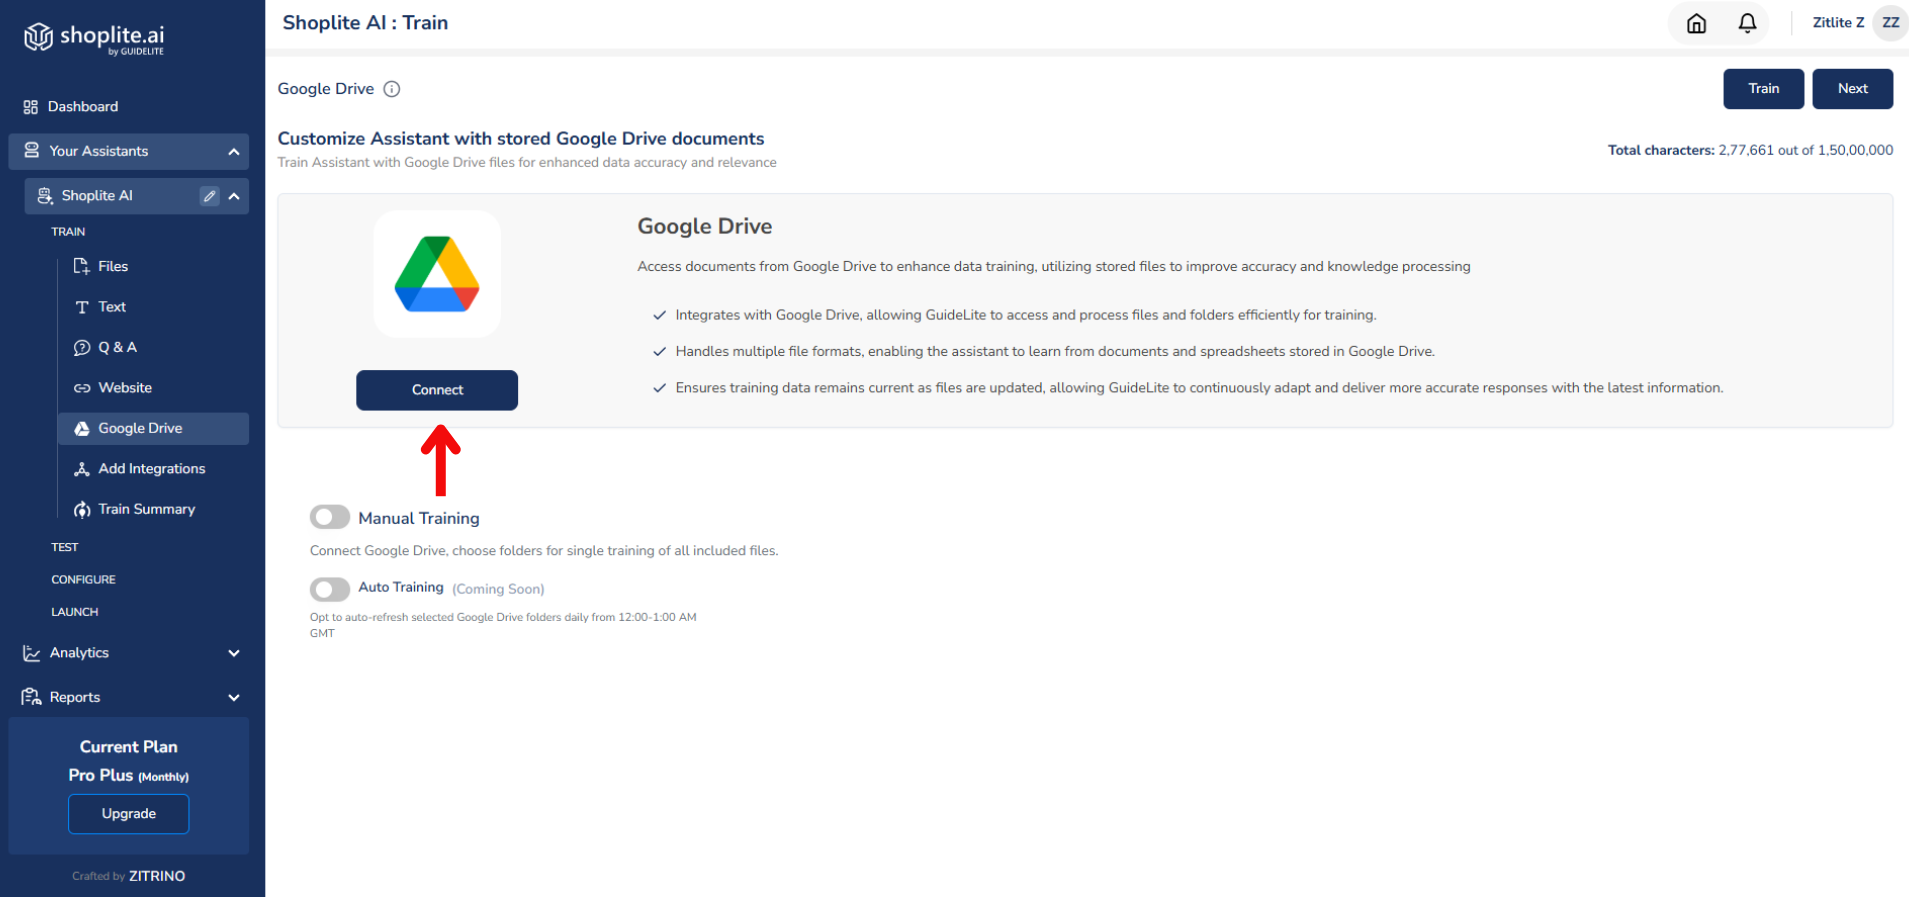Toggle the Manual Training switch
Screen dimensions: 1909x897
pos(330,517)
